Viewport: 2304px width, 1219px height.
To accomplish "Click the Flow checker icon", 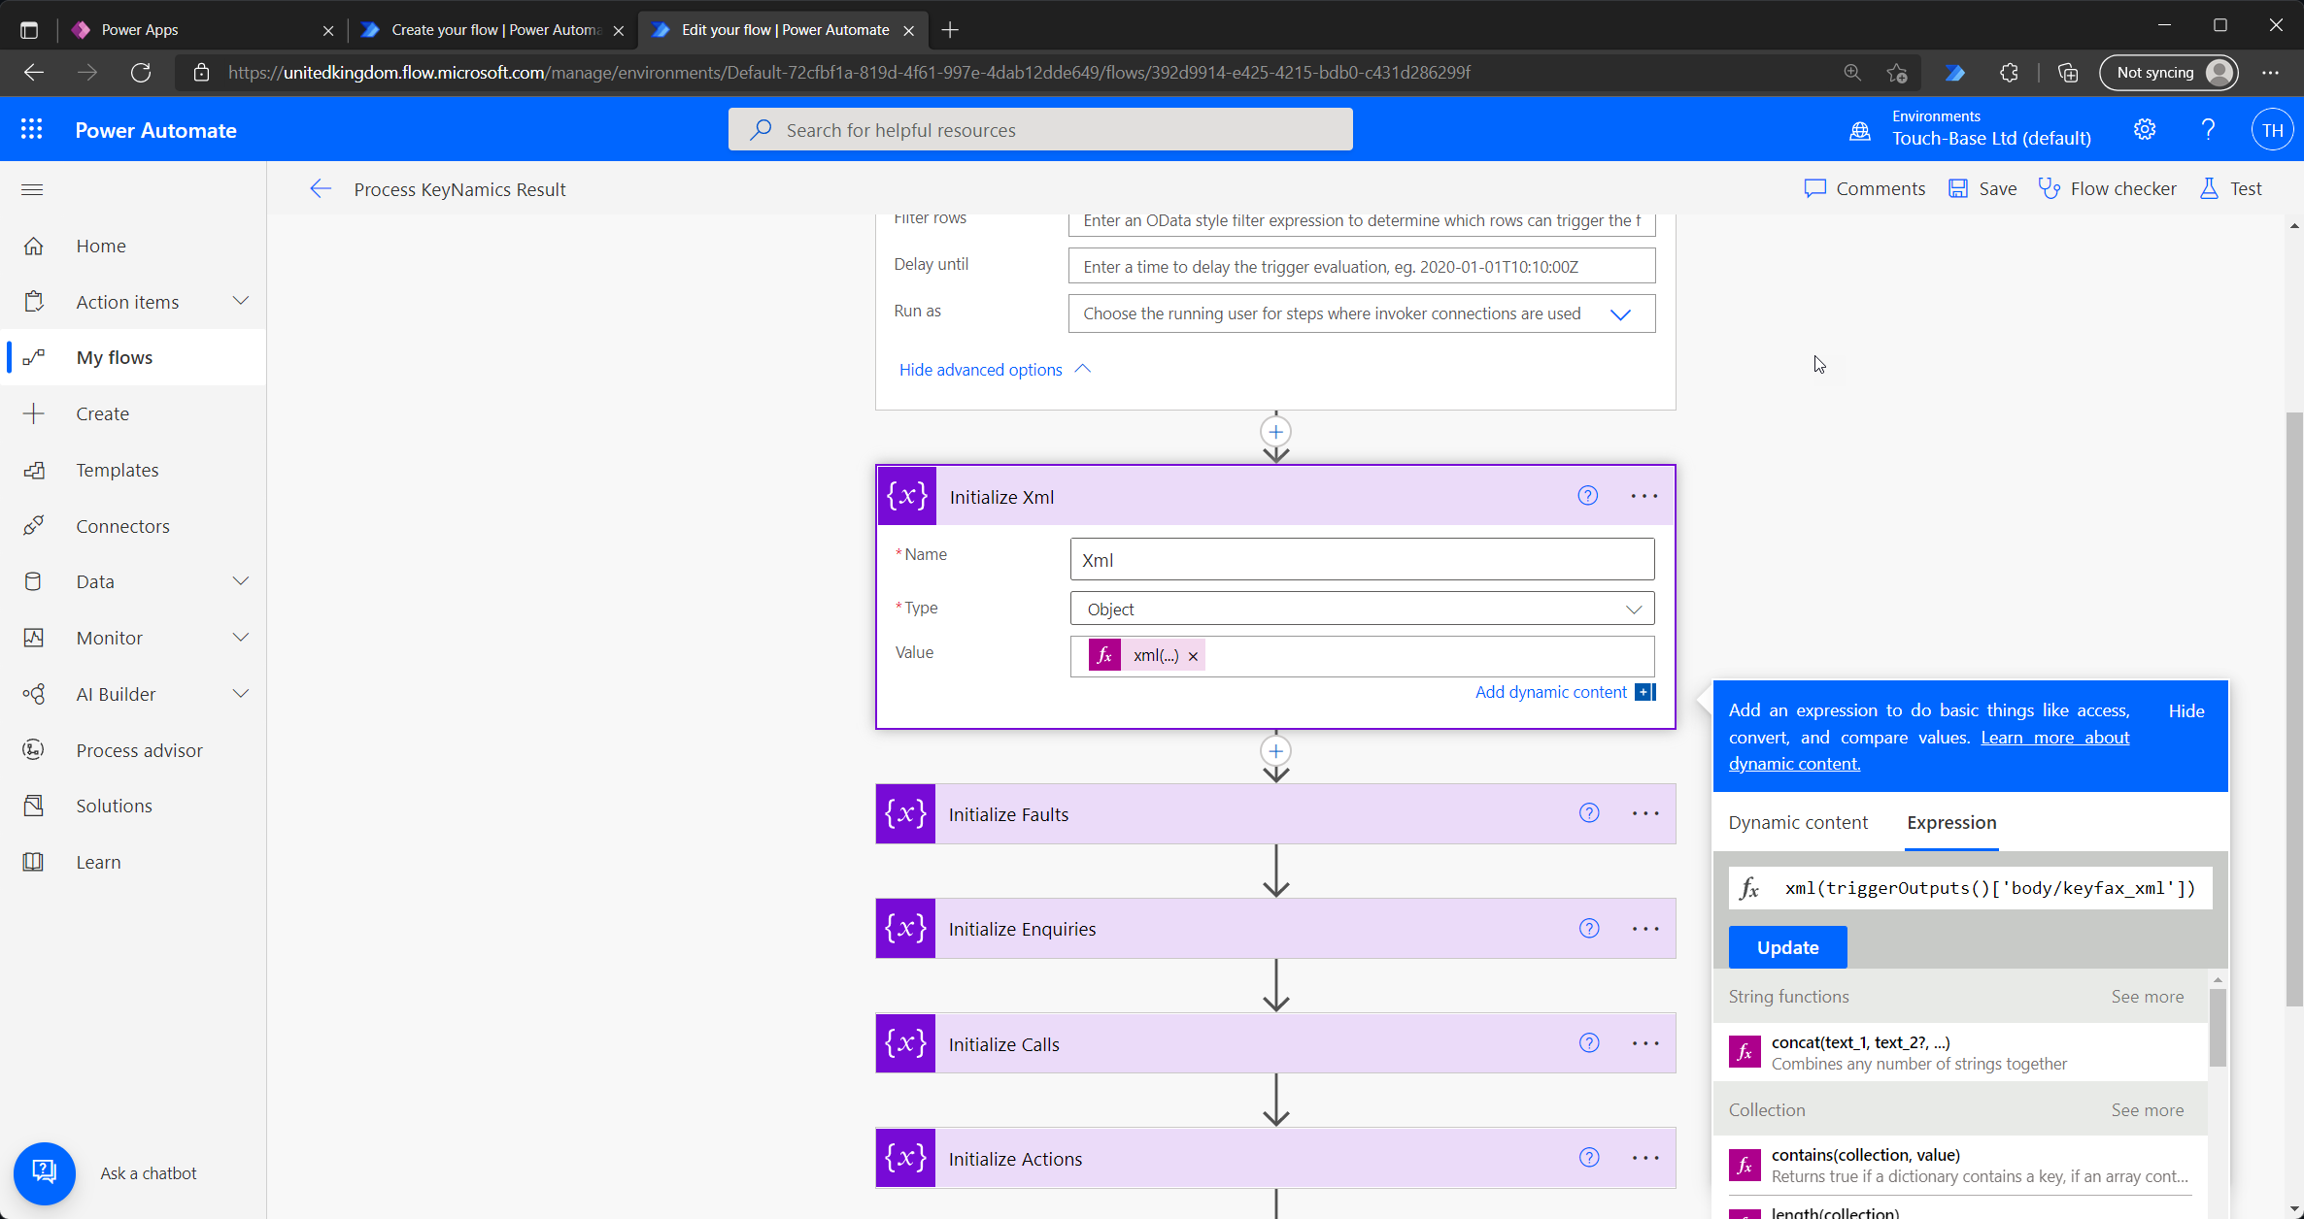I will tap(2050, 188).
